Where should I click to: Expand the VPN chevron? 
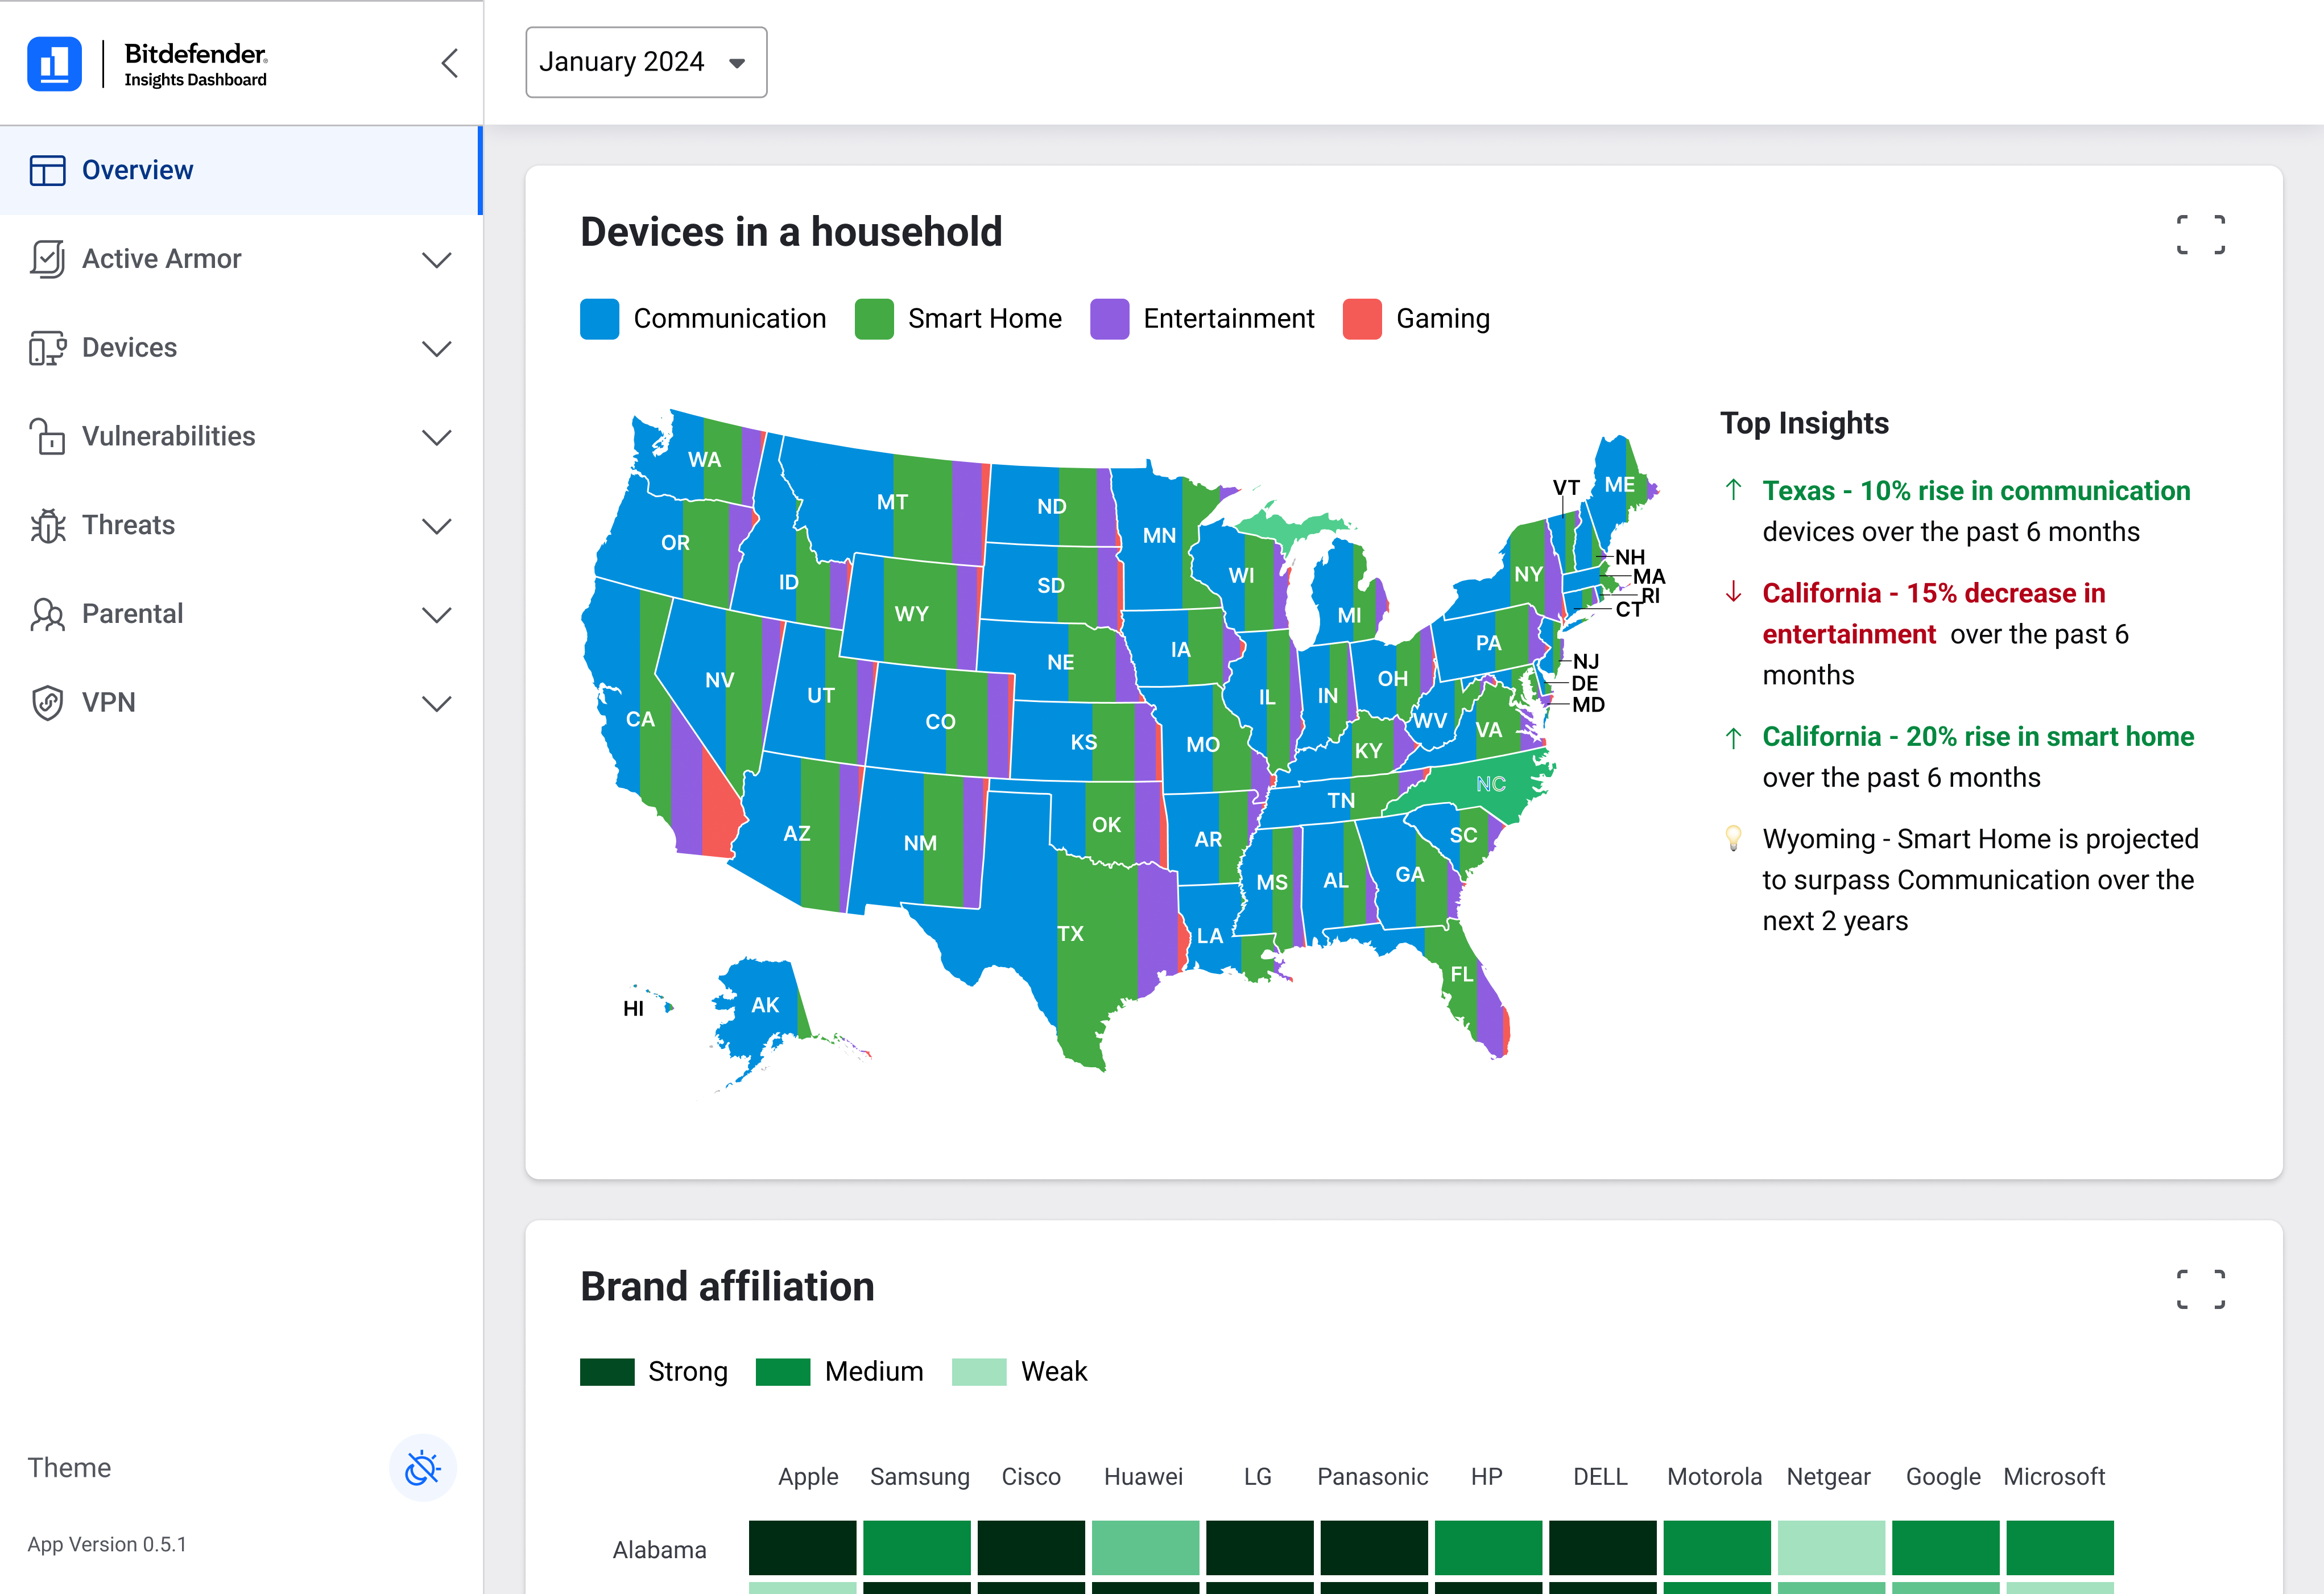437,703
